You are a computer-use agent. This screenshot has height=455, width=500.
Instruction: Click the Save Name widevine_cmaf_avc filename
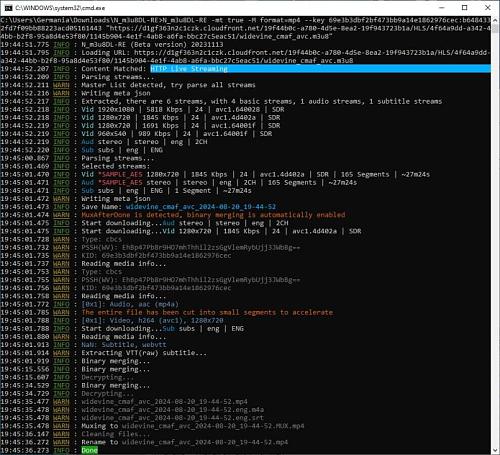coord(201,207)
